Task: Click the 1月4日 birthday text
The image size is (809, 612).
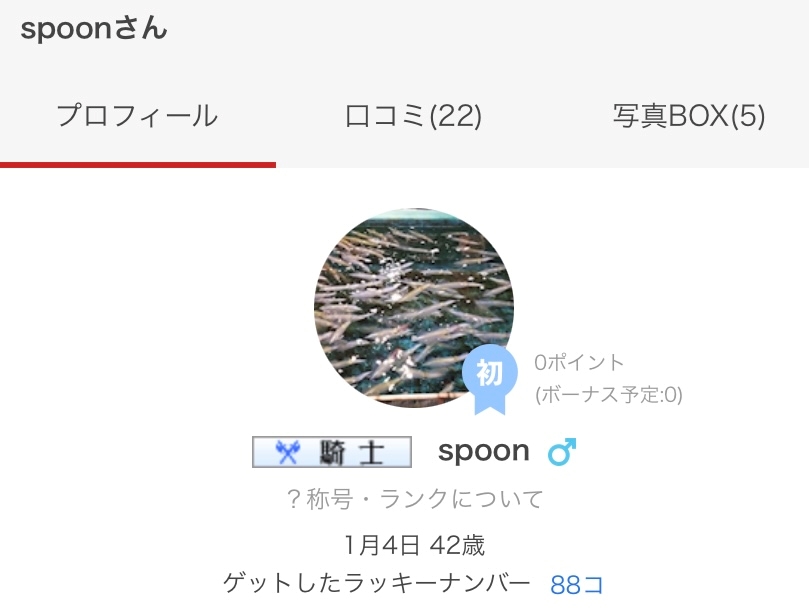Action: 381,545
